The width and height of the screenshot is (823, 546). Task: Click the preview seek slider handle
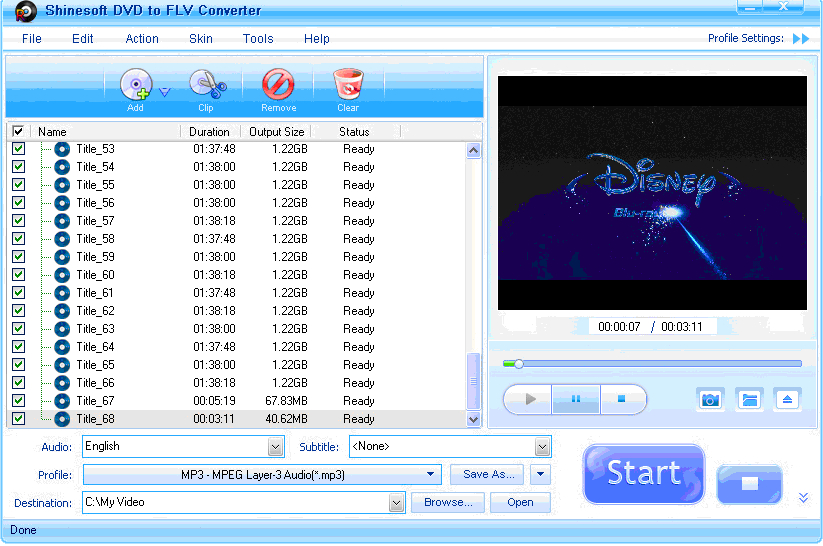(519, 364)
